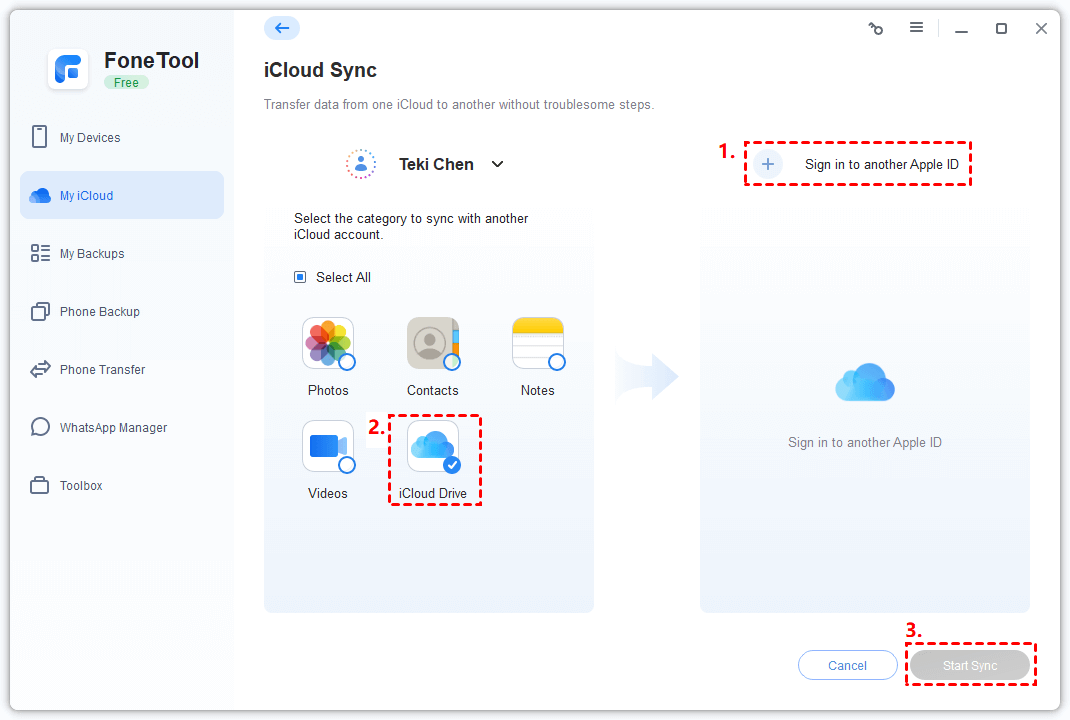Click the Notes category icon
The height and width of the screenshot is (720, 1070).
coord(537,344)
